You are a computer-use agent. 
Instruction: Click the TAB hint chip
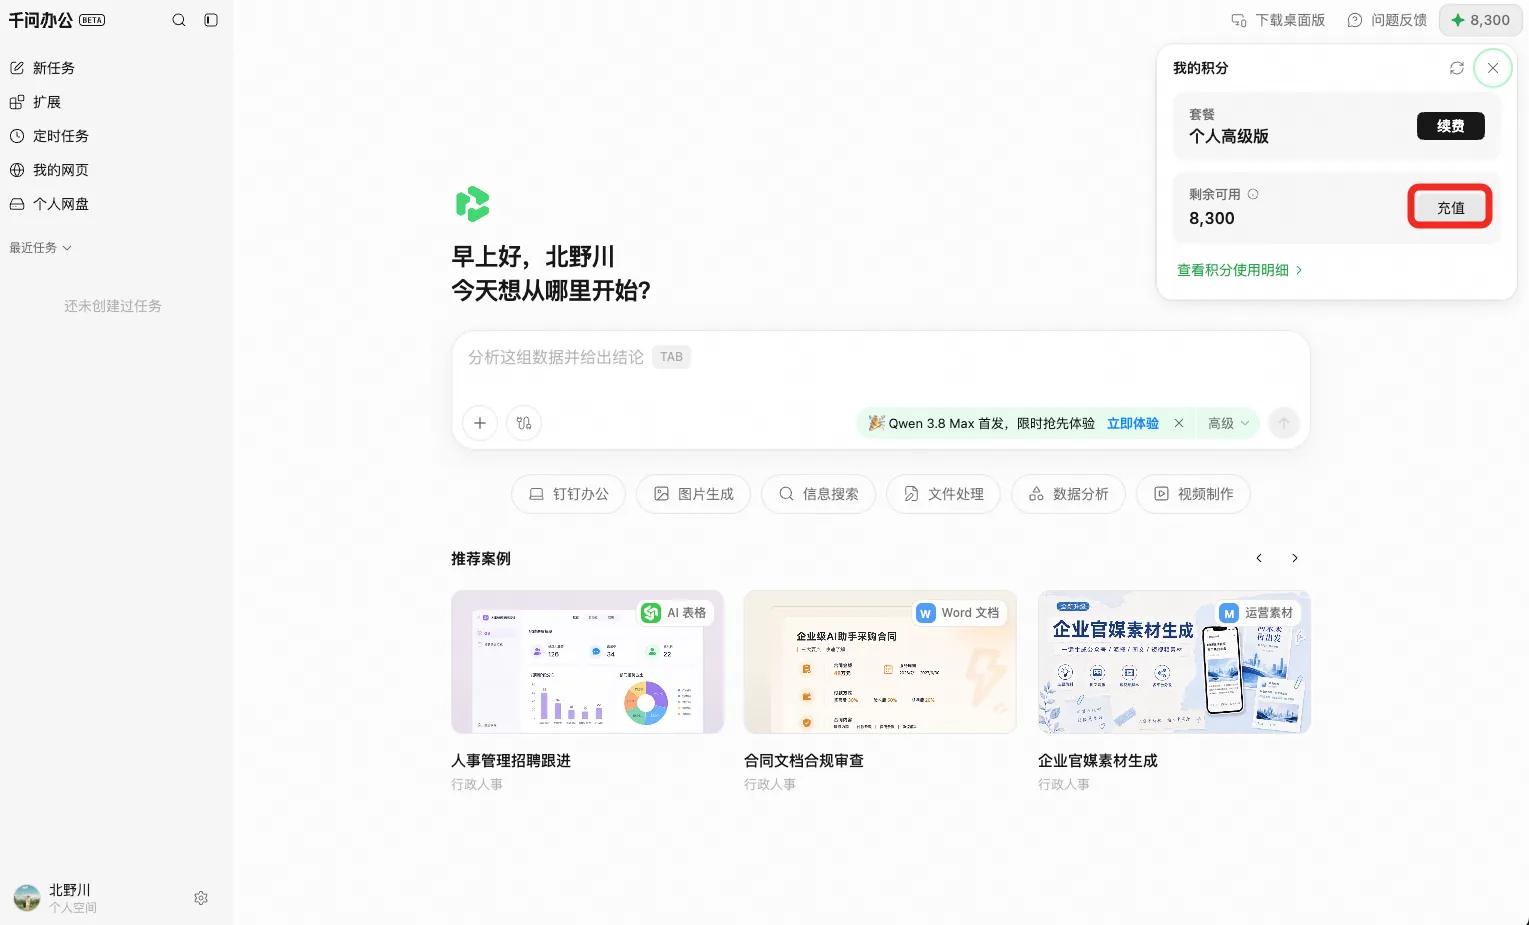coord(671,357)
